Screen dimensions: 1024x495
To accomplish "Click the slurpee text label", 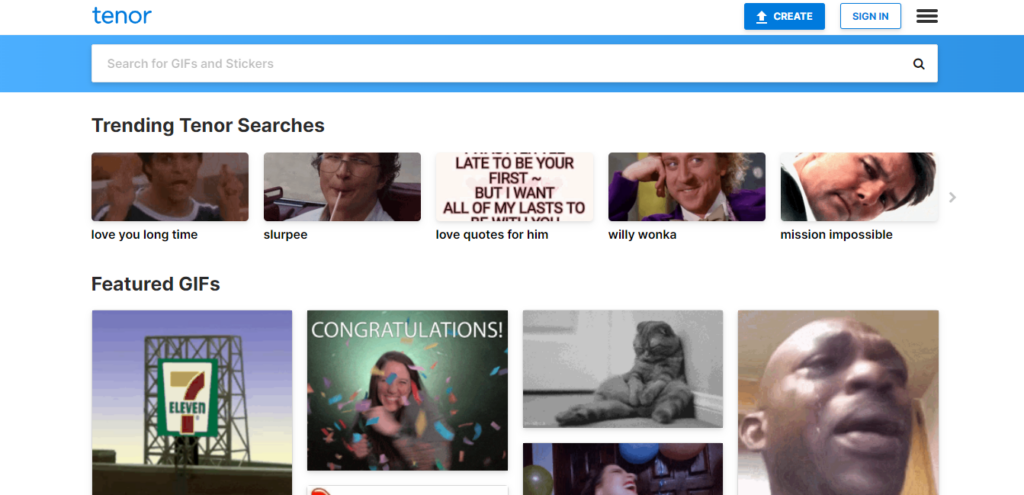I will [x=285, y=235].
